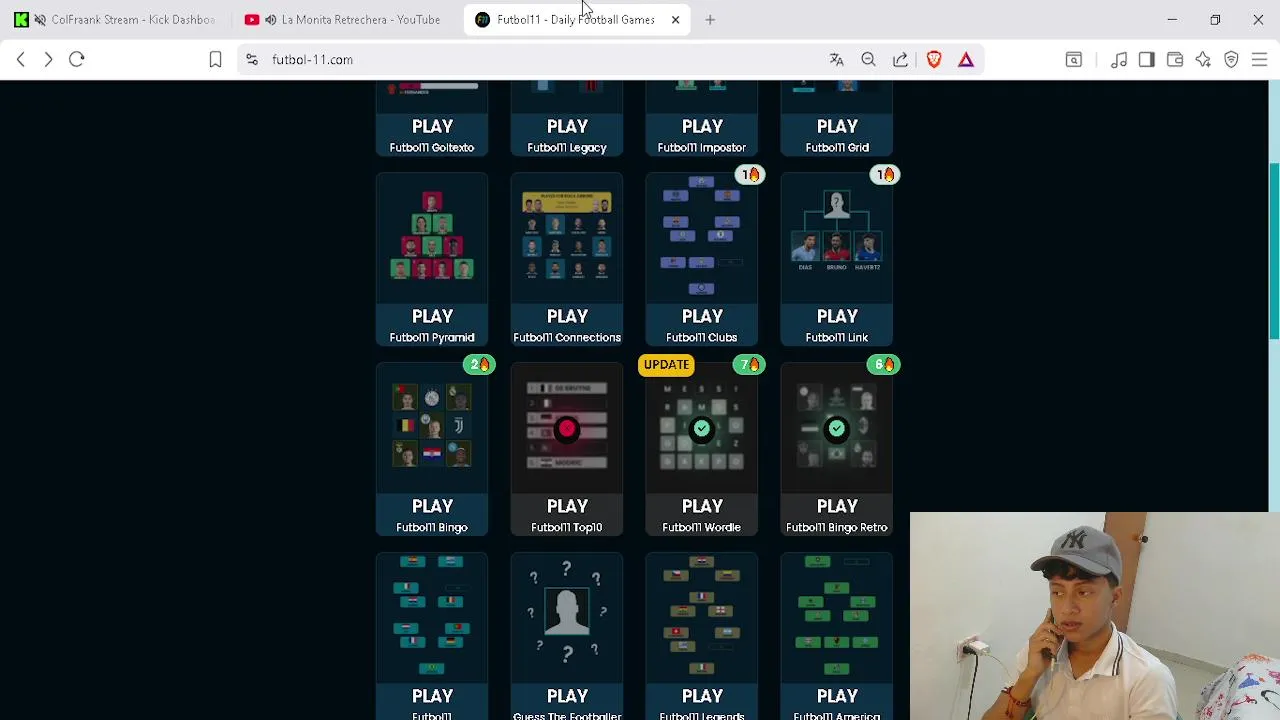This screenshot has height=720, width=1280.
Task: Open the translate page icon
Action: (x=837, y=60)
